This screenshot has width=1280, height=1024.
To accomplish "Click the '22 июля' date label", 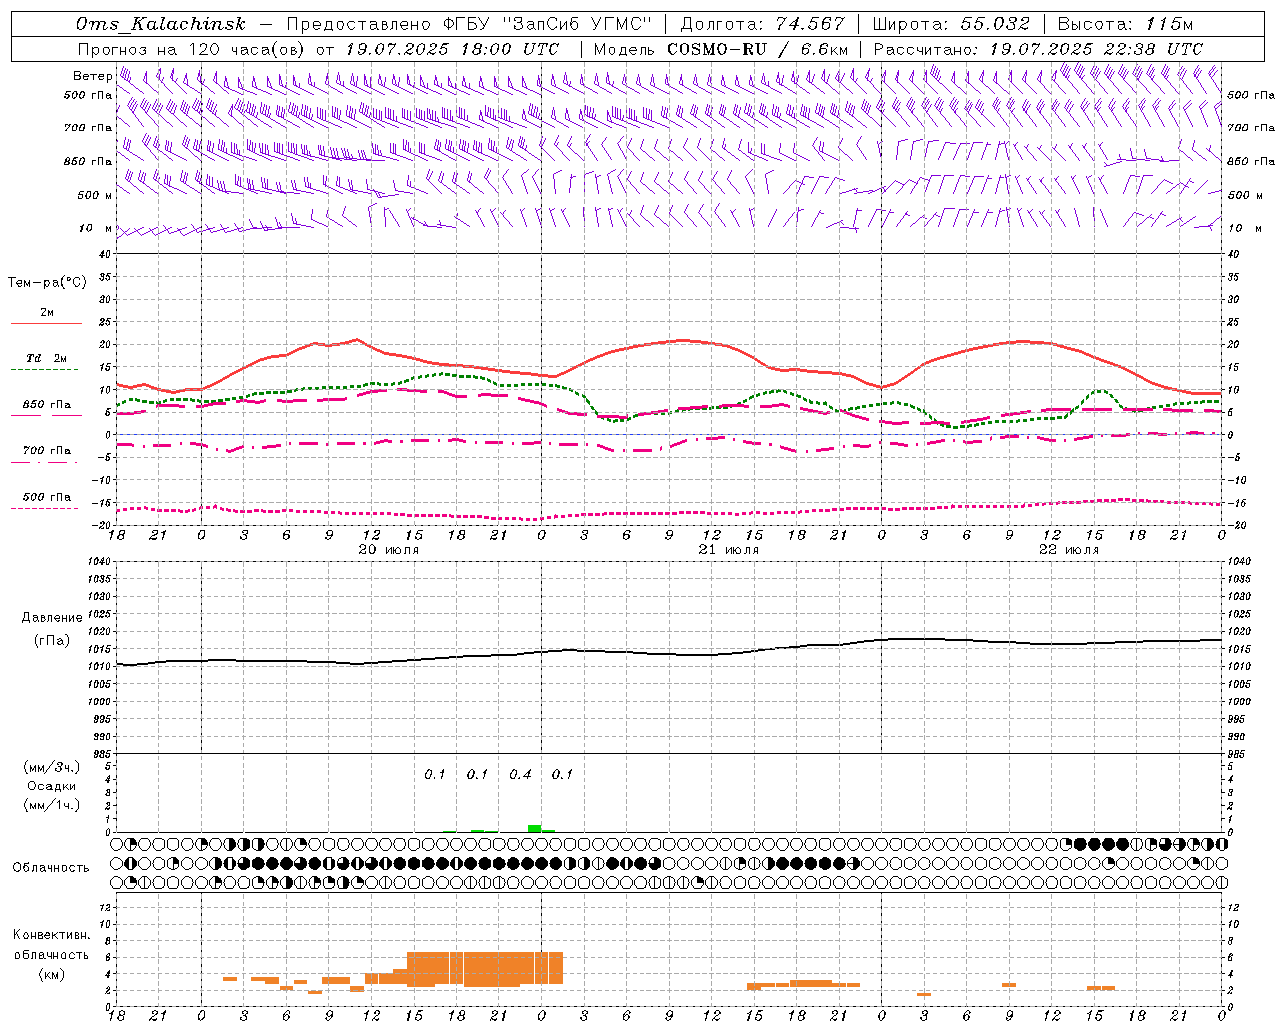I will pyautogui.click(x=1068, y=550).
